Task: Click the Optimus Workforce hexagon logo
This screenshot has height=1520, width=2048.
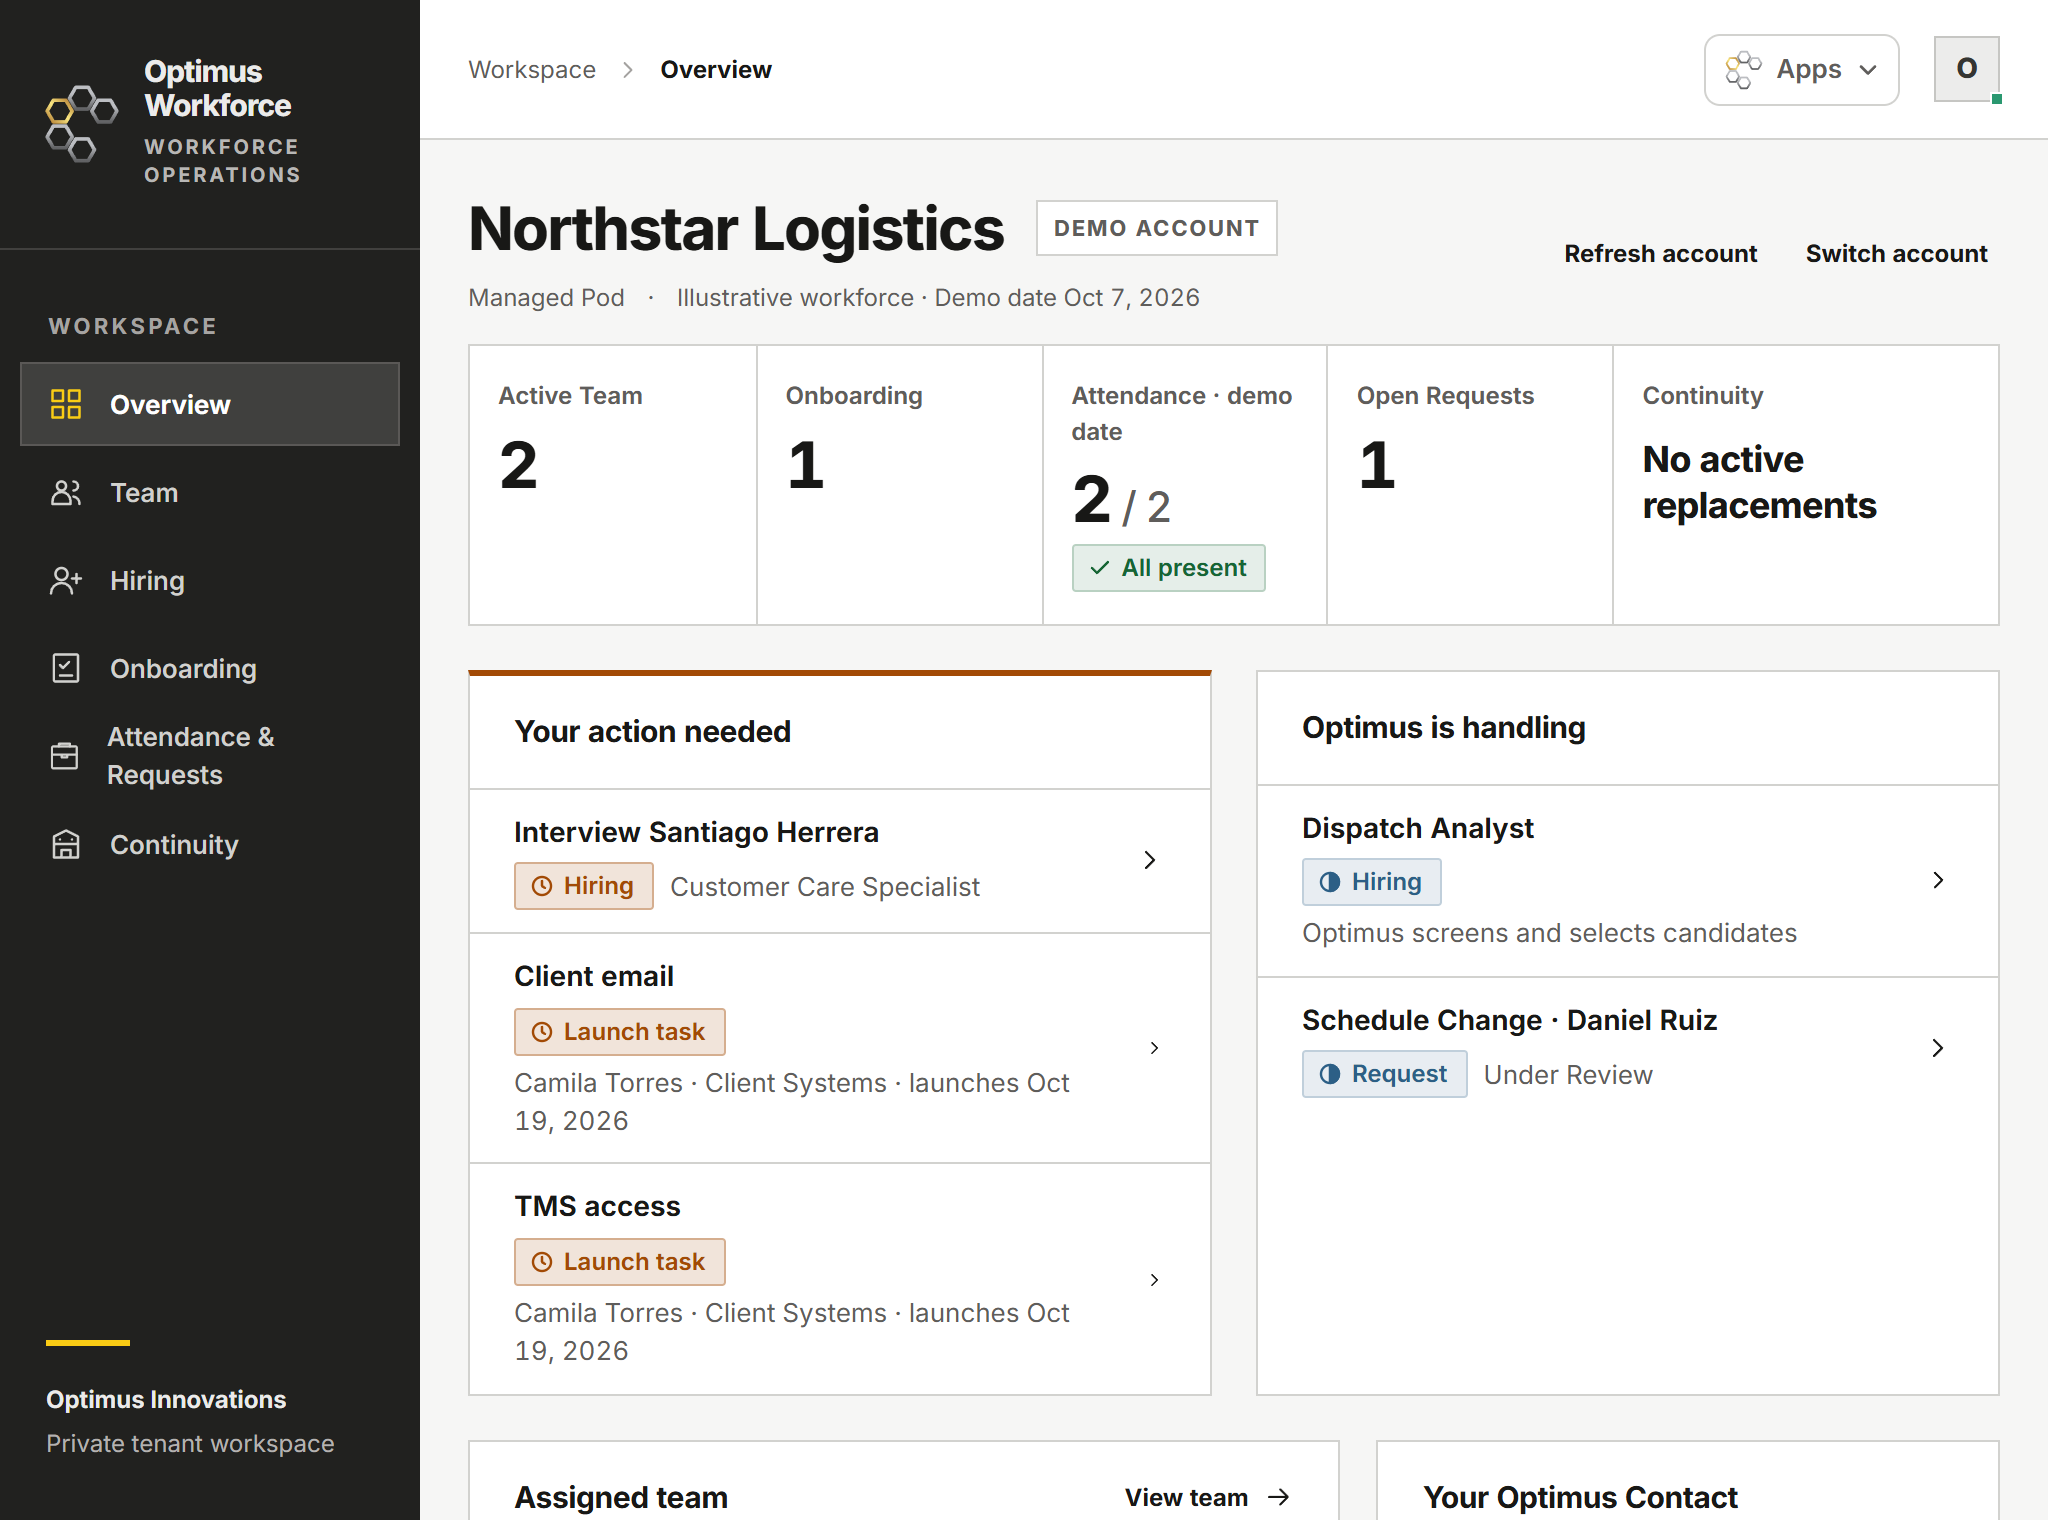Action: [x=81, y=123]
